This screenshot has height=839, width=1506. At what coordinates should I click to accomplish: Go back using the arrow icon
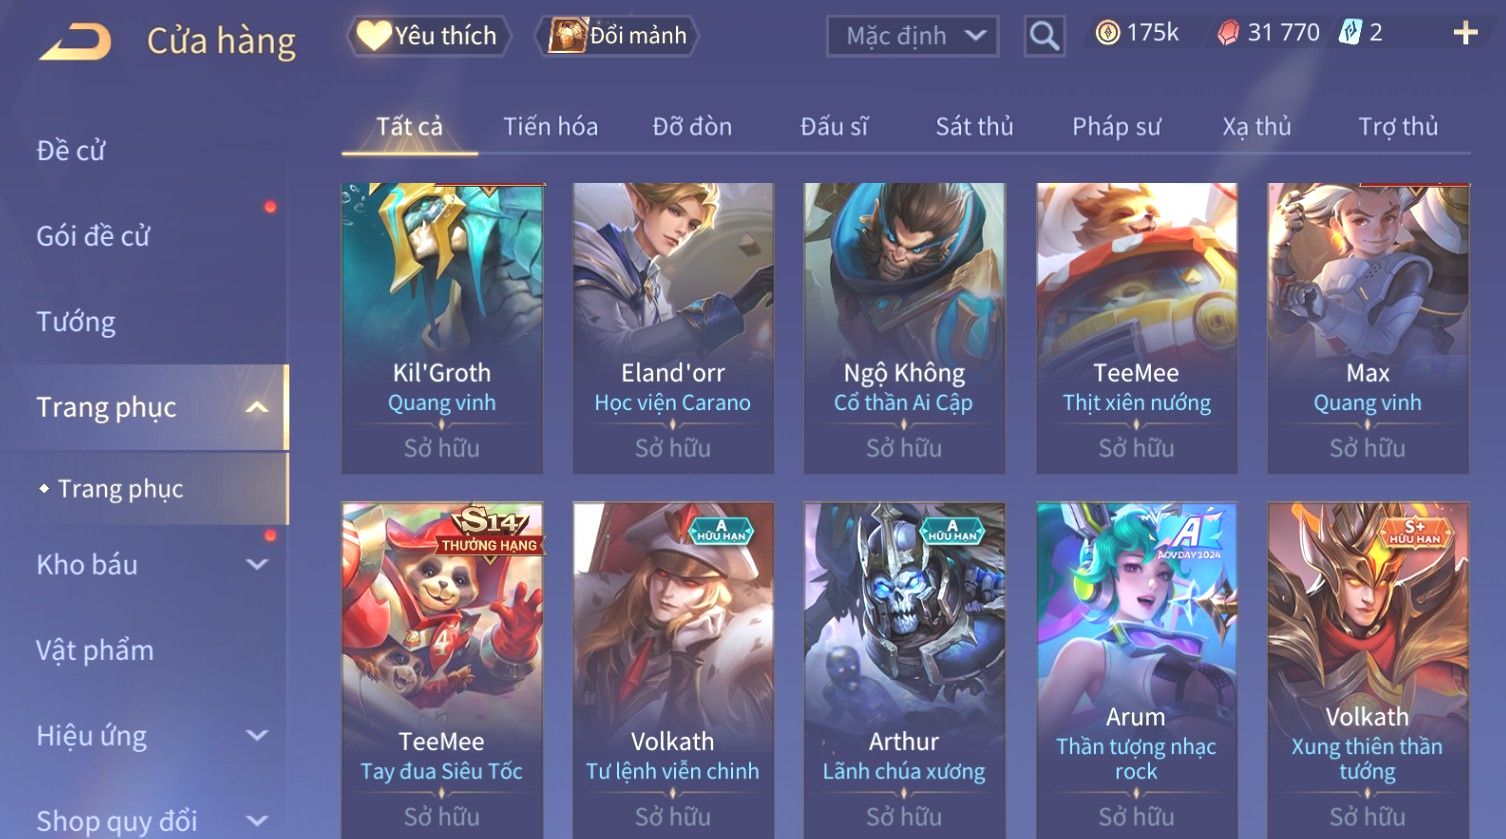coord(75,41)
